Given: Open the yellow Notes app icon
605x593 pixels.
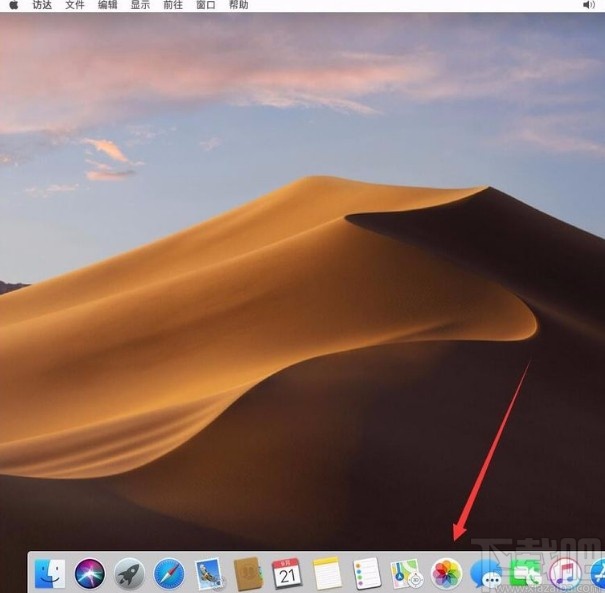Looking at the screenshot, I should coord(327,573).
